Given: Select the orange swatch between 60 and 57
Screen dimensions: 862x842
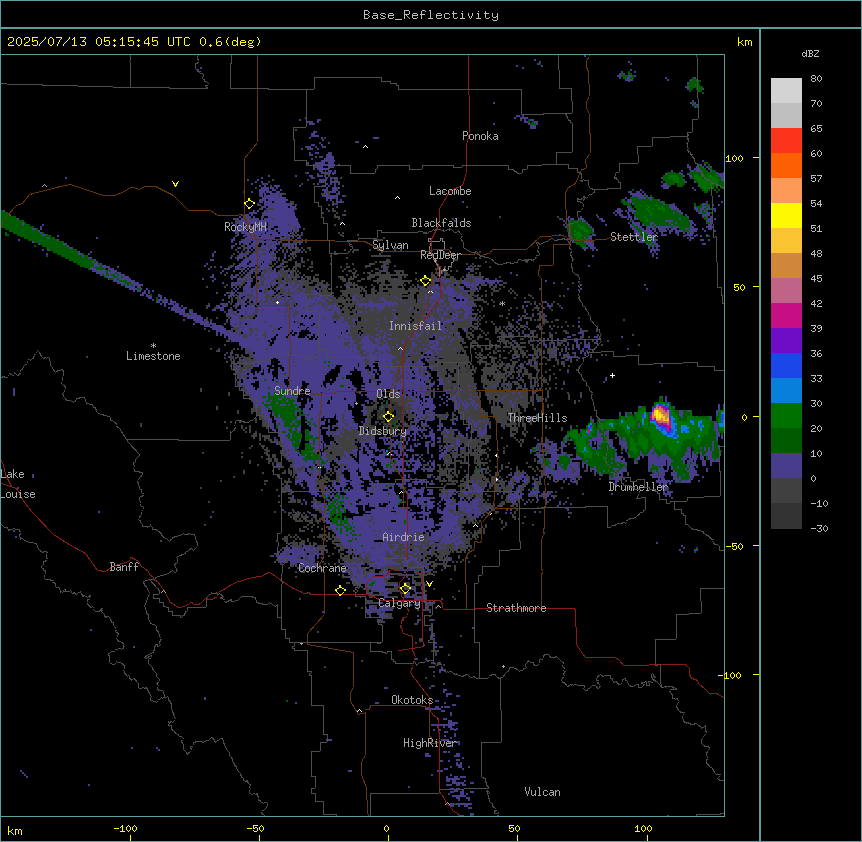Looking at the screenshot, I should [x=786, y=165].
